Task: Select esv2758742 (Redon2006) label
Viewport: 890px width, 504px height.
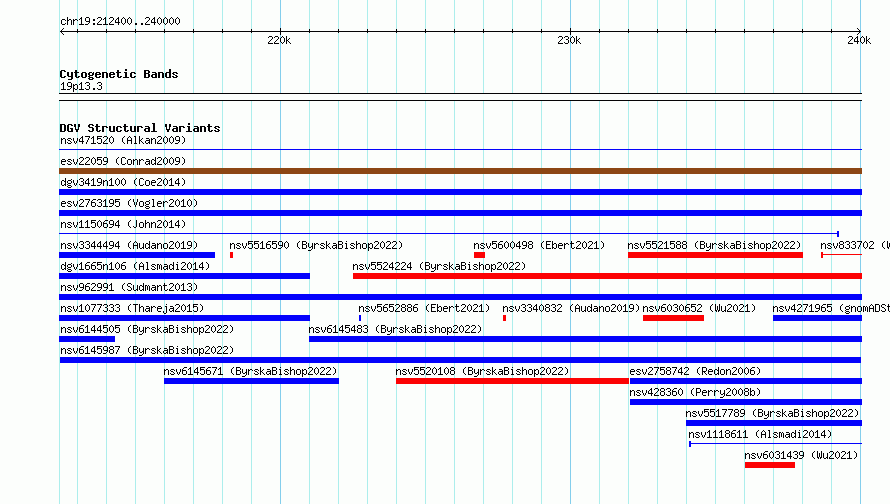Action: point(695,371)
